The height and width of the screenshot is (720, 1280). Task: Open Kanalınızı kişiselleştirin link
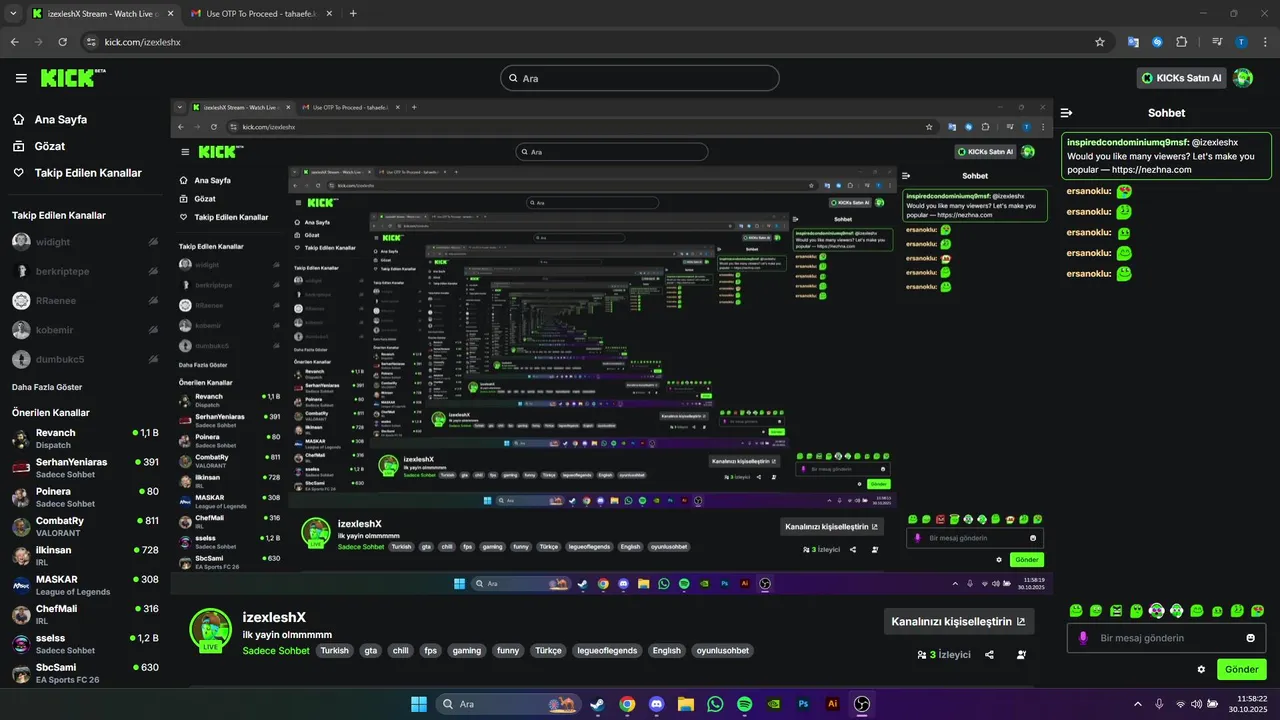tap(959, 621)
